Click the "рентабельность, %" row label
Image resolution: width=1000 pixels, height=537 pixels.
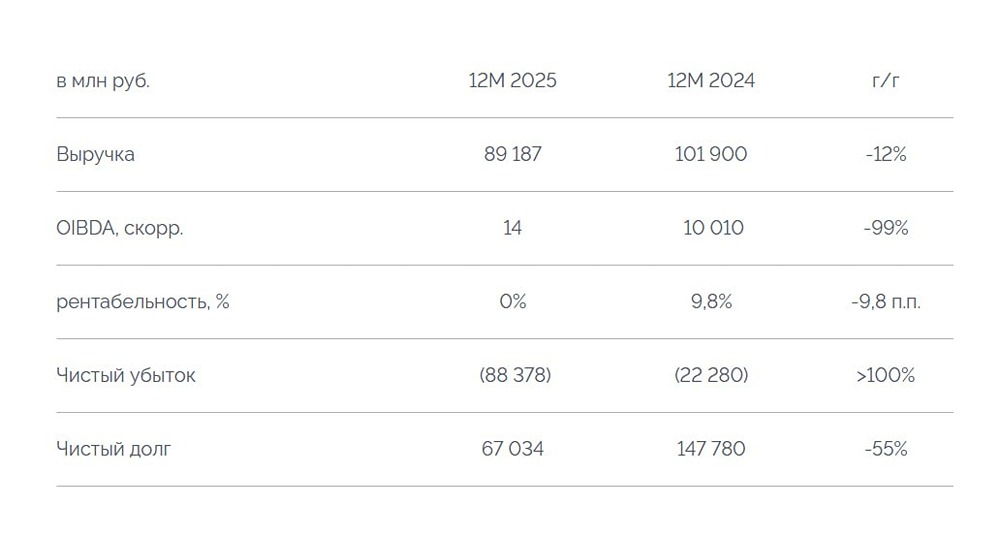143,302
